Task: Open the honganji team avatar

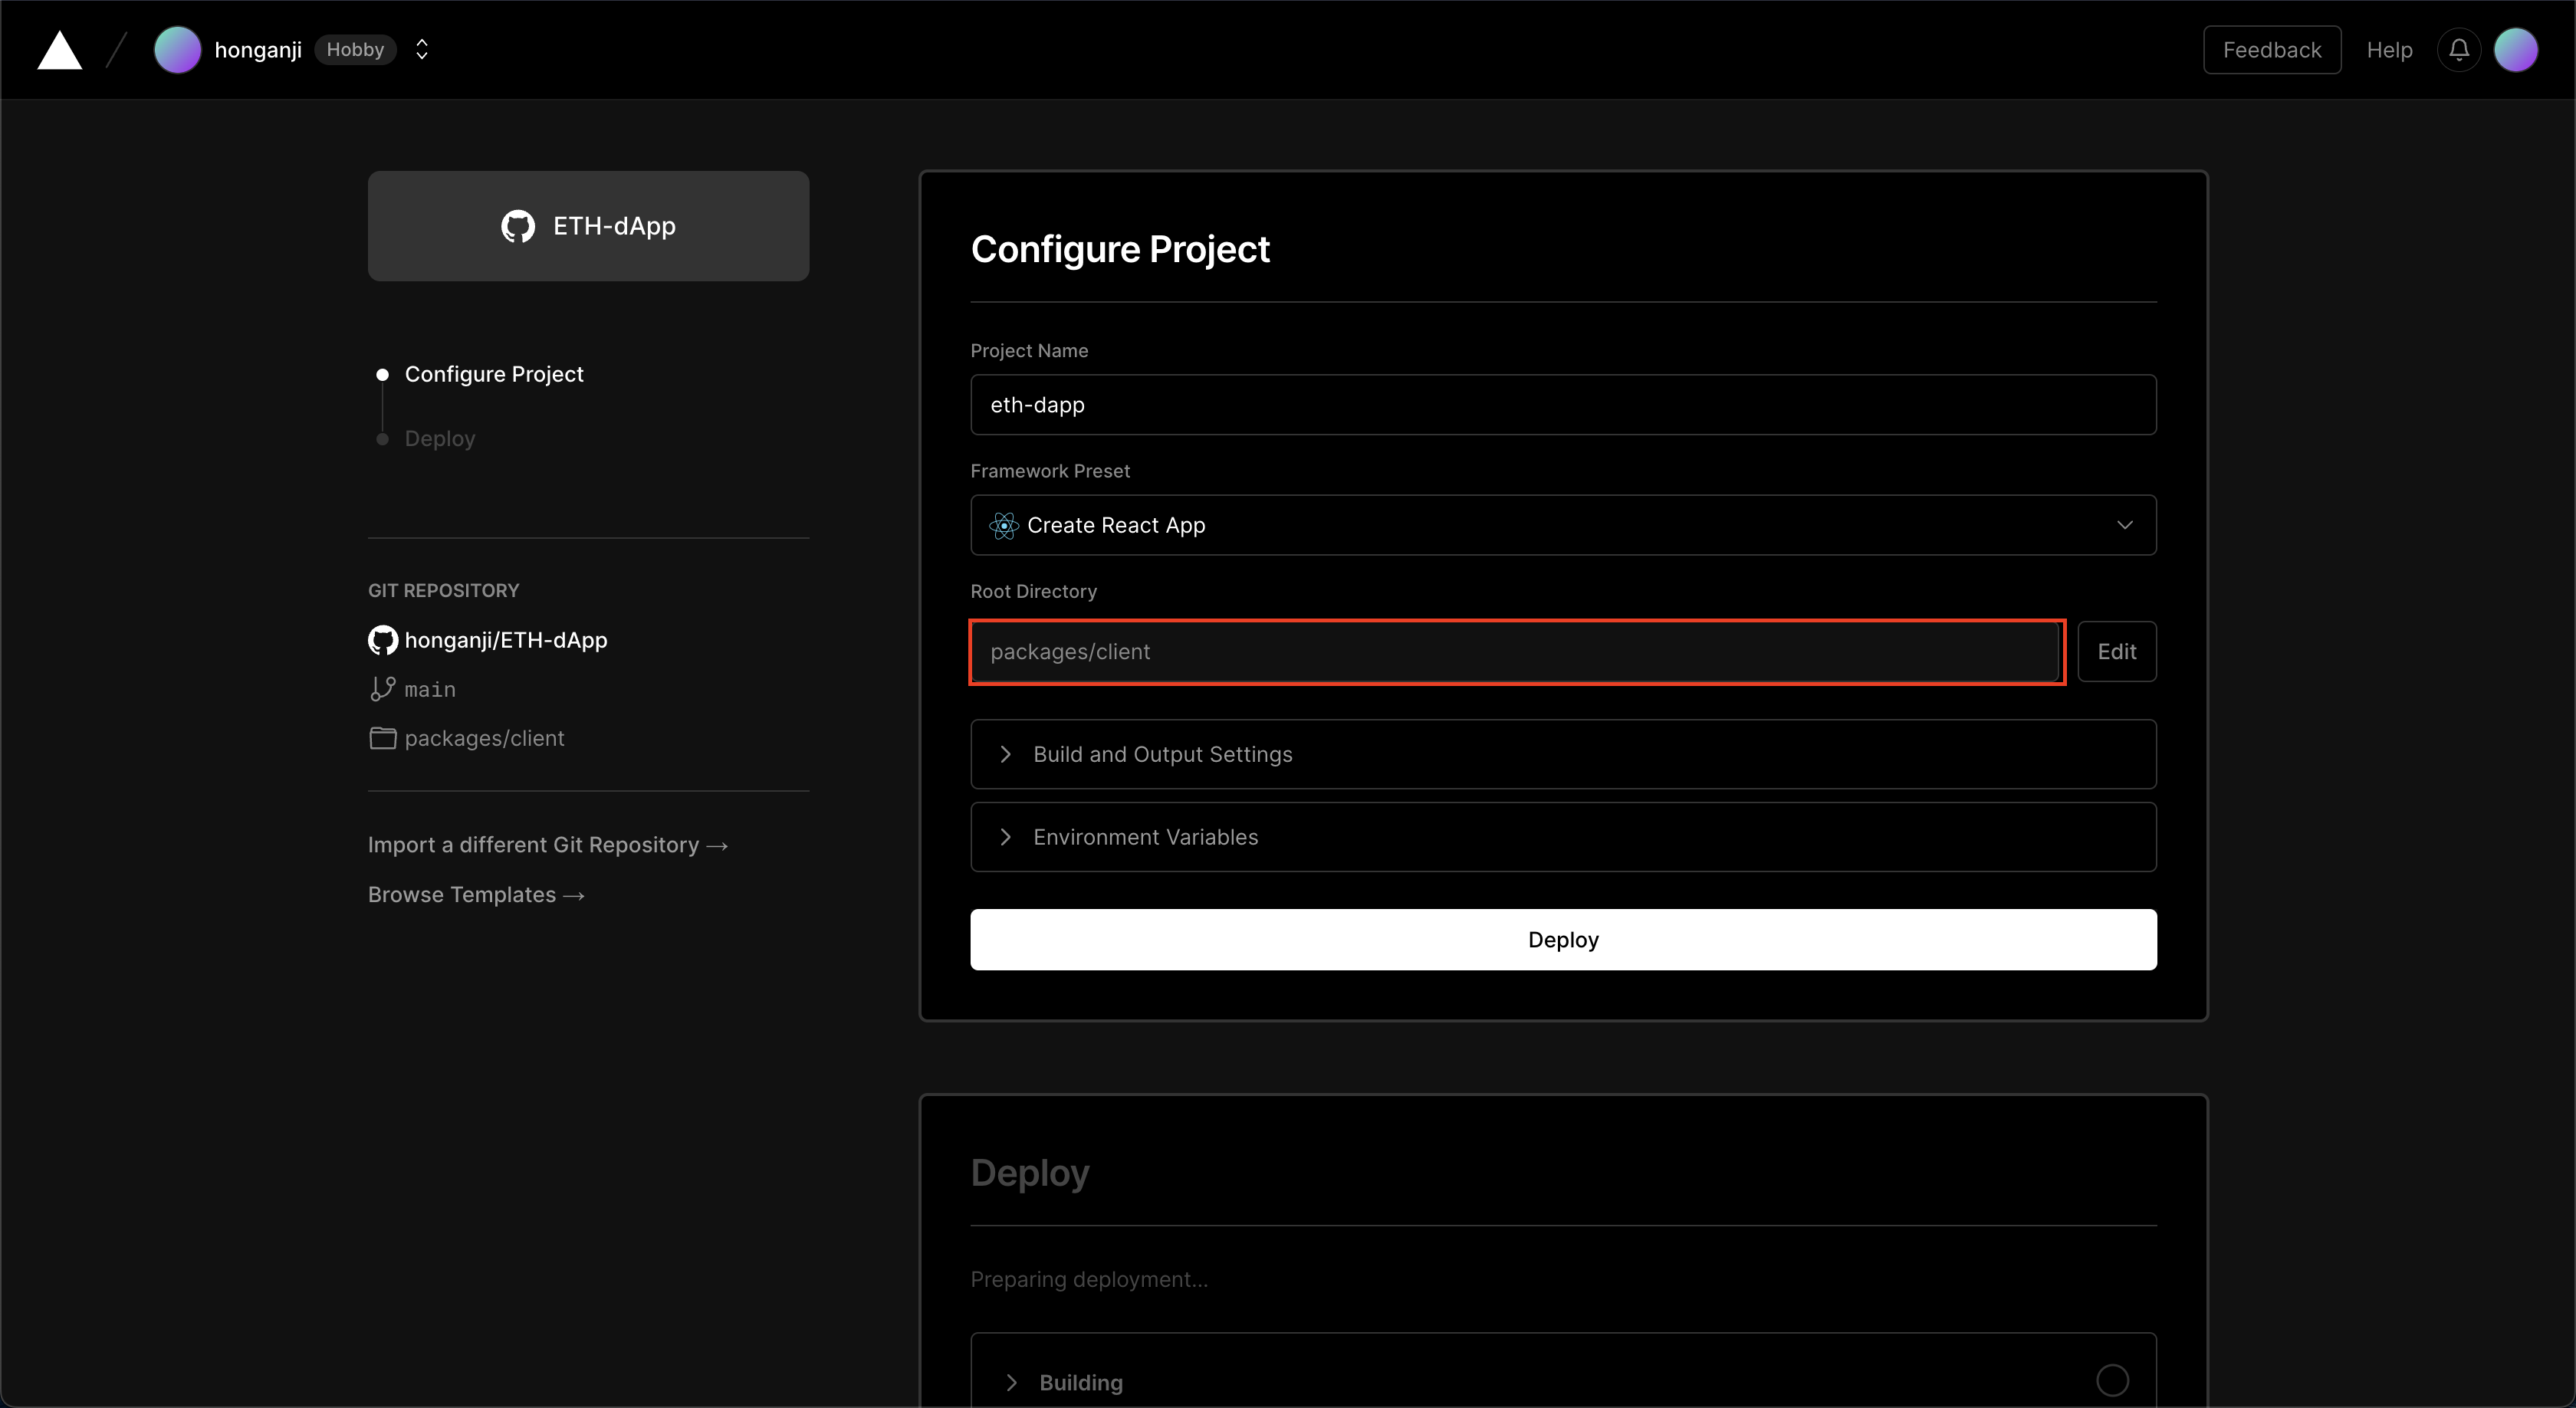Action: click(178, 50)
